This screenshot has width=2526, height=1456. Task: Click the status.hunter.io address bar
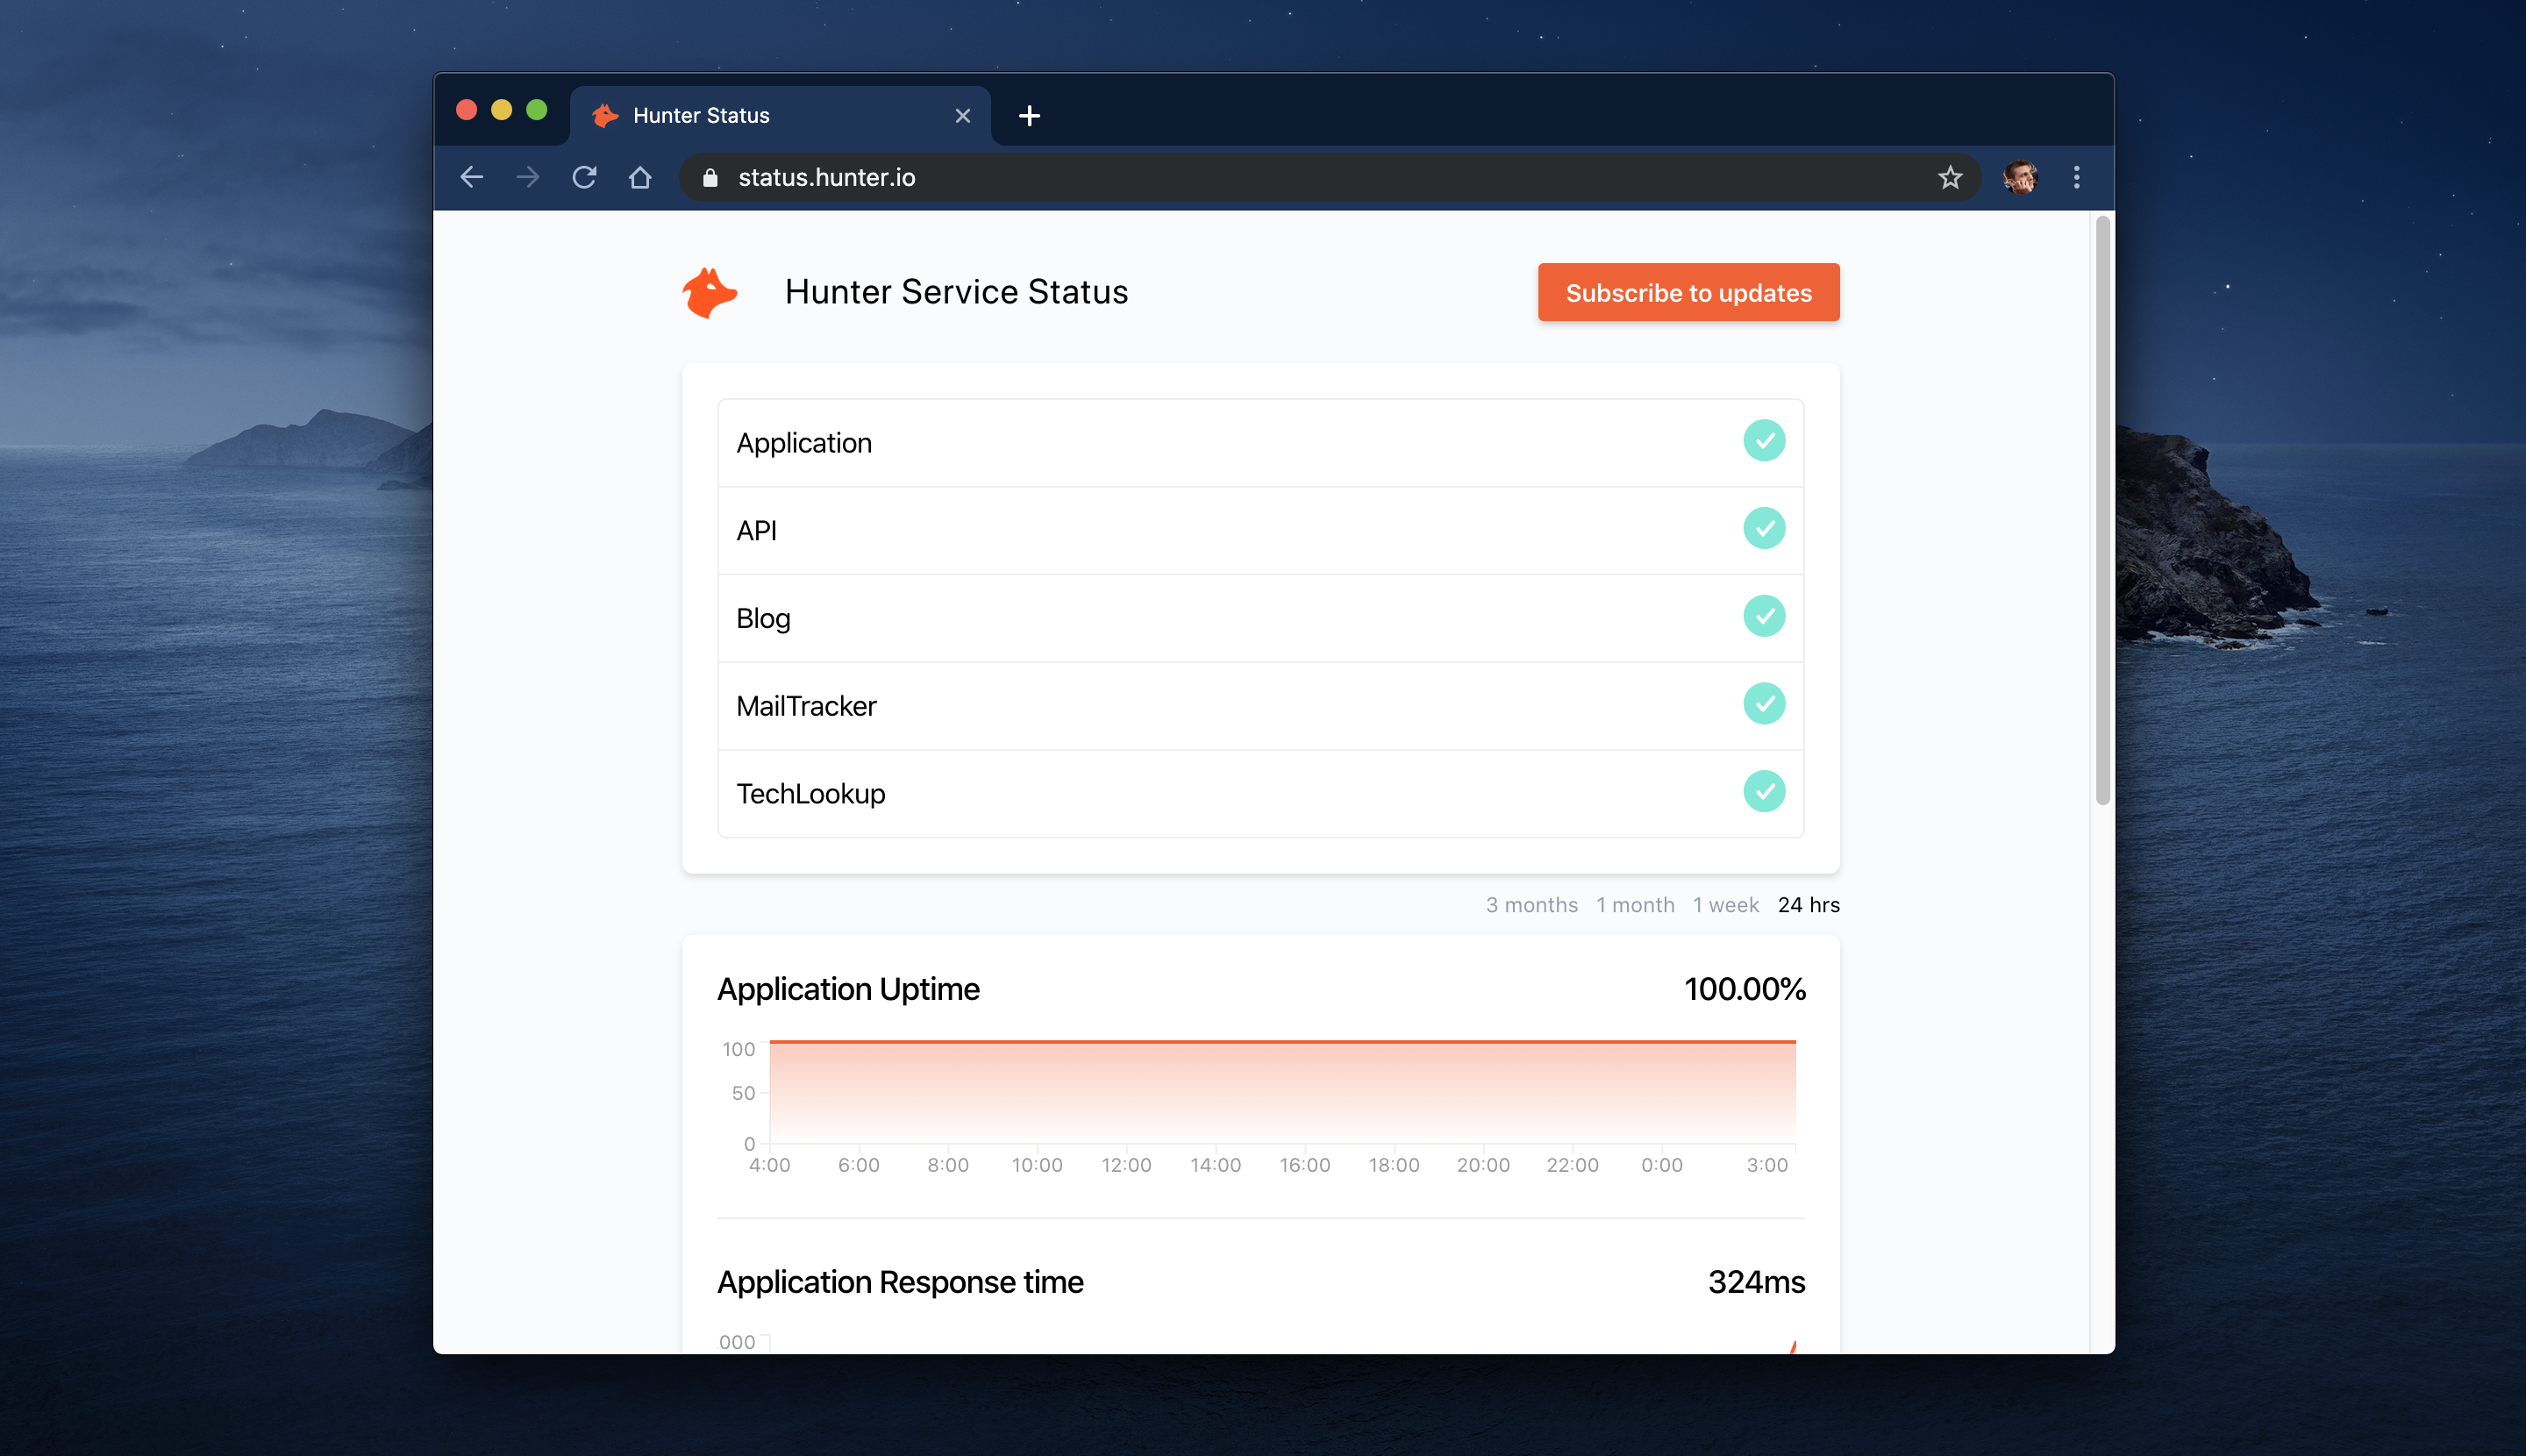tap(1300, 177)
